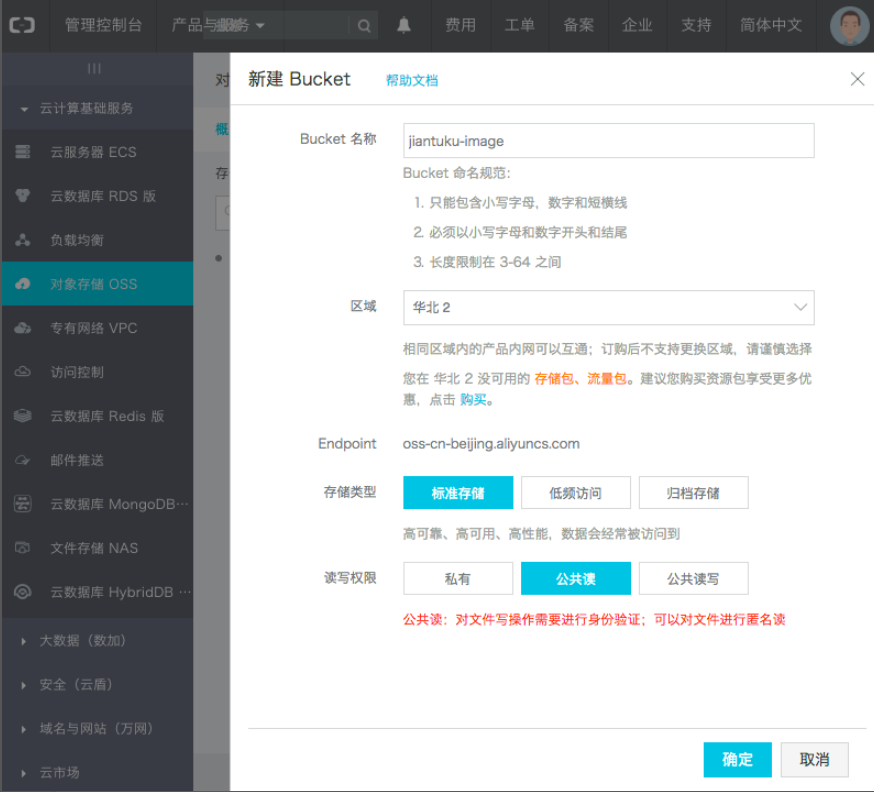Expand 域名与网站（万网） section
Image resolution: width=874 pixels, height=792 pixels.
(x=96, y=728)
